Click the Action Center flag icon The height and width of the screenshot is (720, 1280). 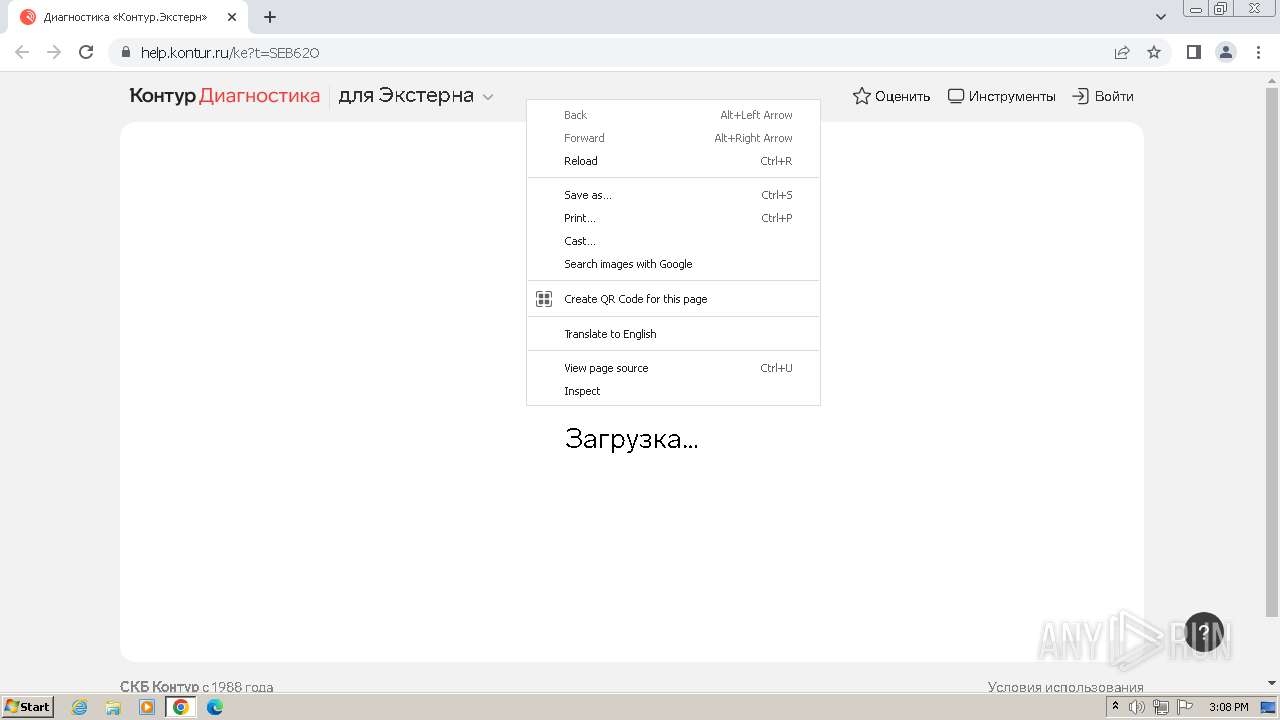click(1184, 707)
